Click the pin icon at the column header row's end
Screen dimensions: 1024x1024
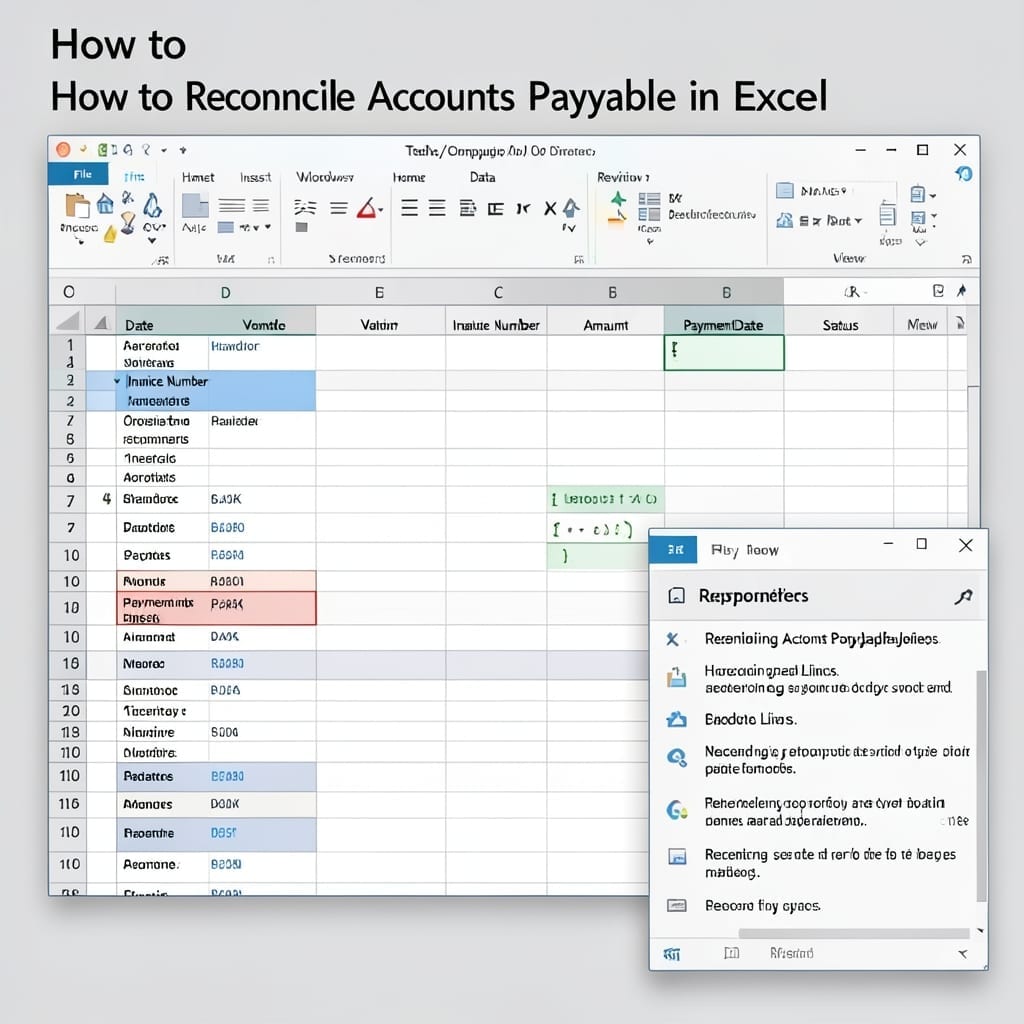[961, 291]
